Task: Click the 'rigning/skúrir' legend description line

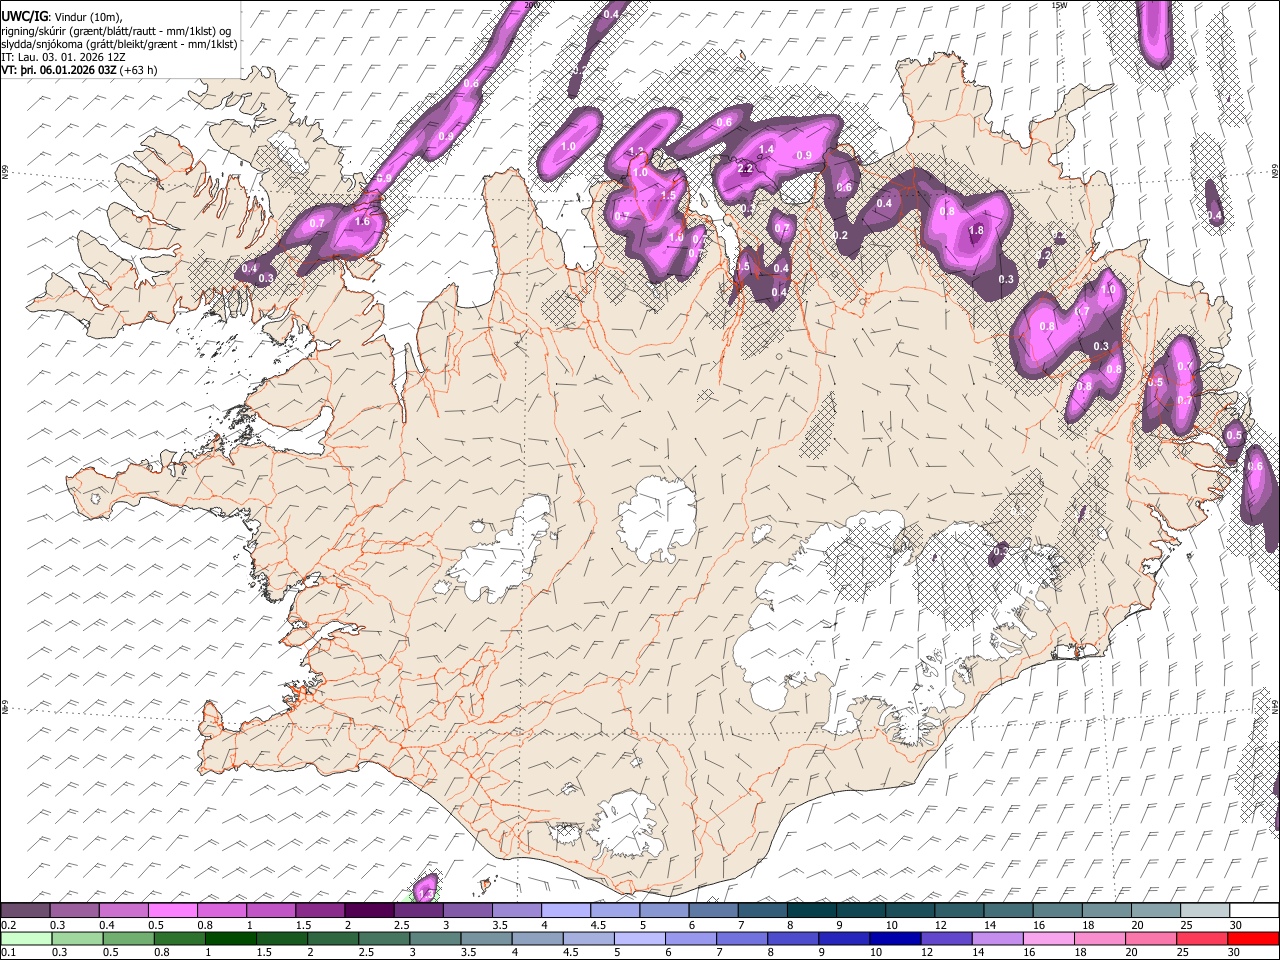Action: point(116,31)
